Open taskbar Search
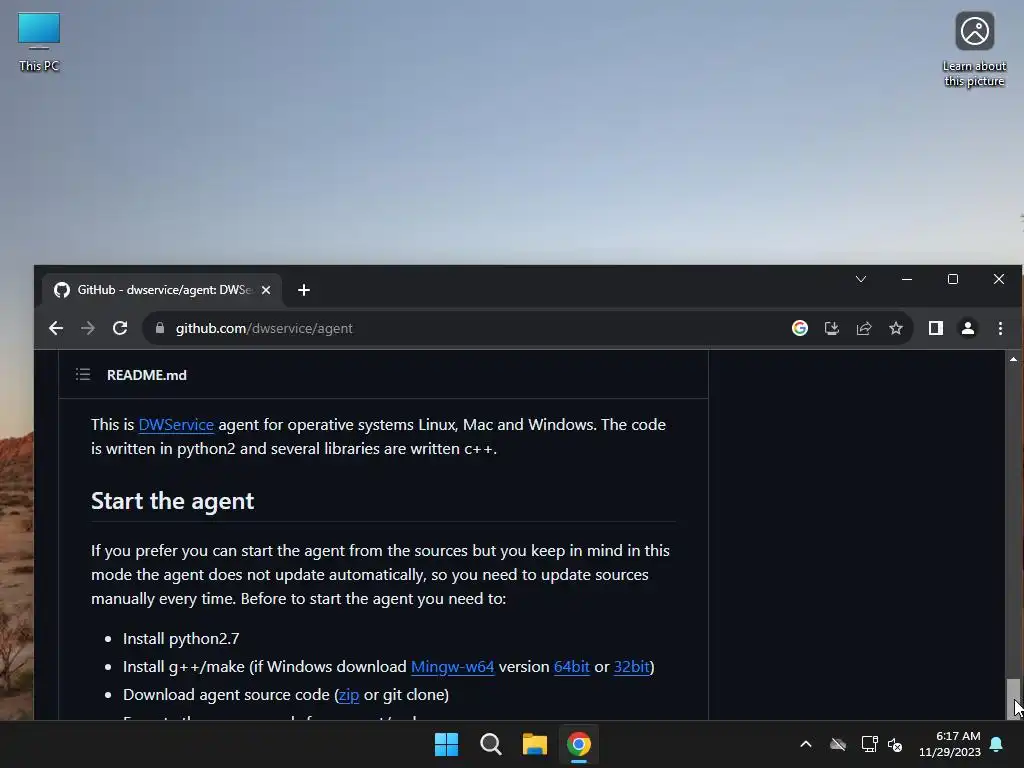Image resolution: width=1024 pixels, height=768 pixels. click(490, 744)
